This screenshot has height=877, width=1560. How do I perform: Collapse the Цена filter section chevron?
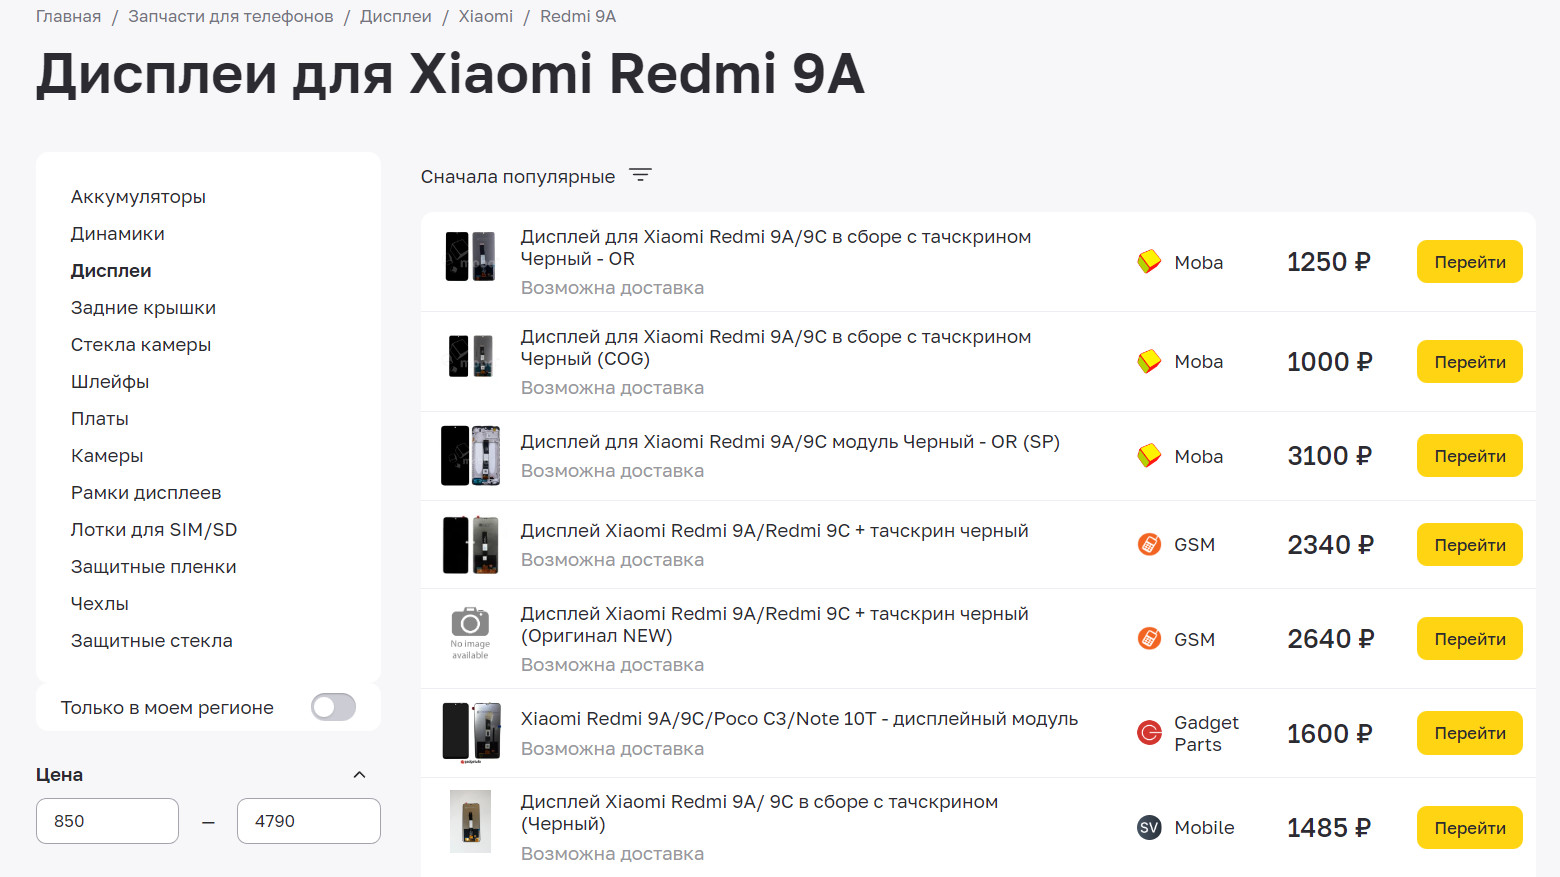coord(360,775)
